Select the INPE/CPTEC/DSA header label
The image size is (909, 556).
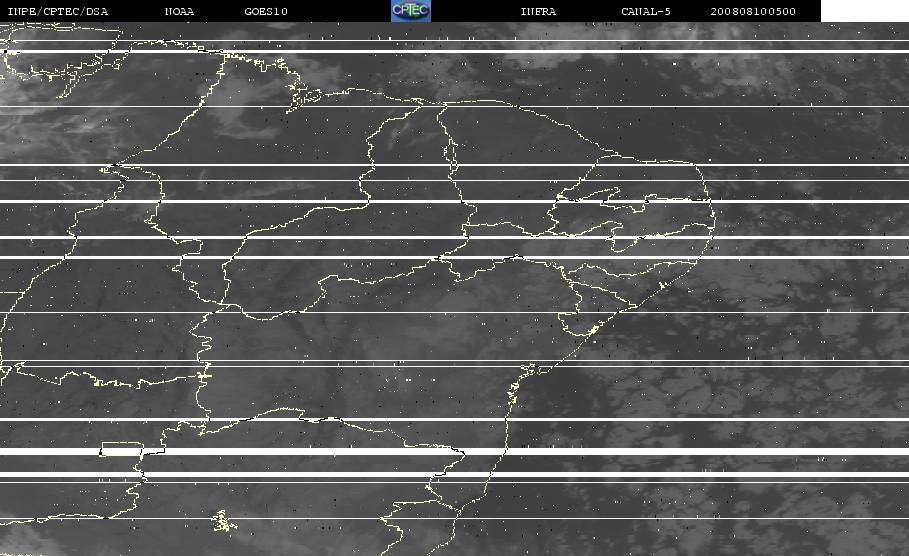58,11
